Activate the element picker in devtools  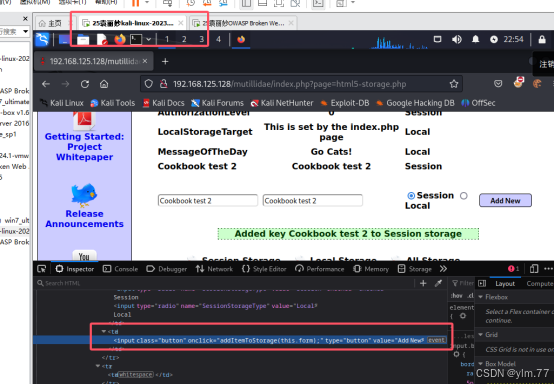point(42,269)
